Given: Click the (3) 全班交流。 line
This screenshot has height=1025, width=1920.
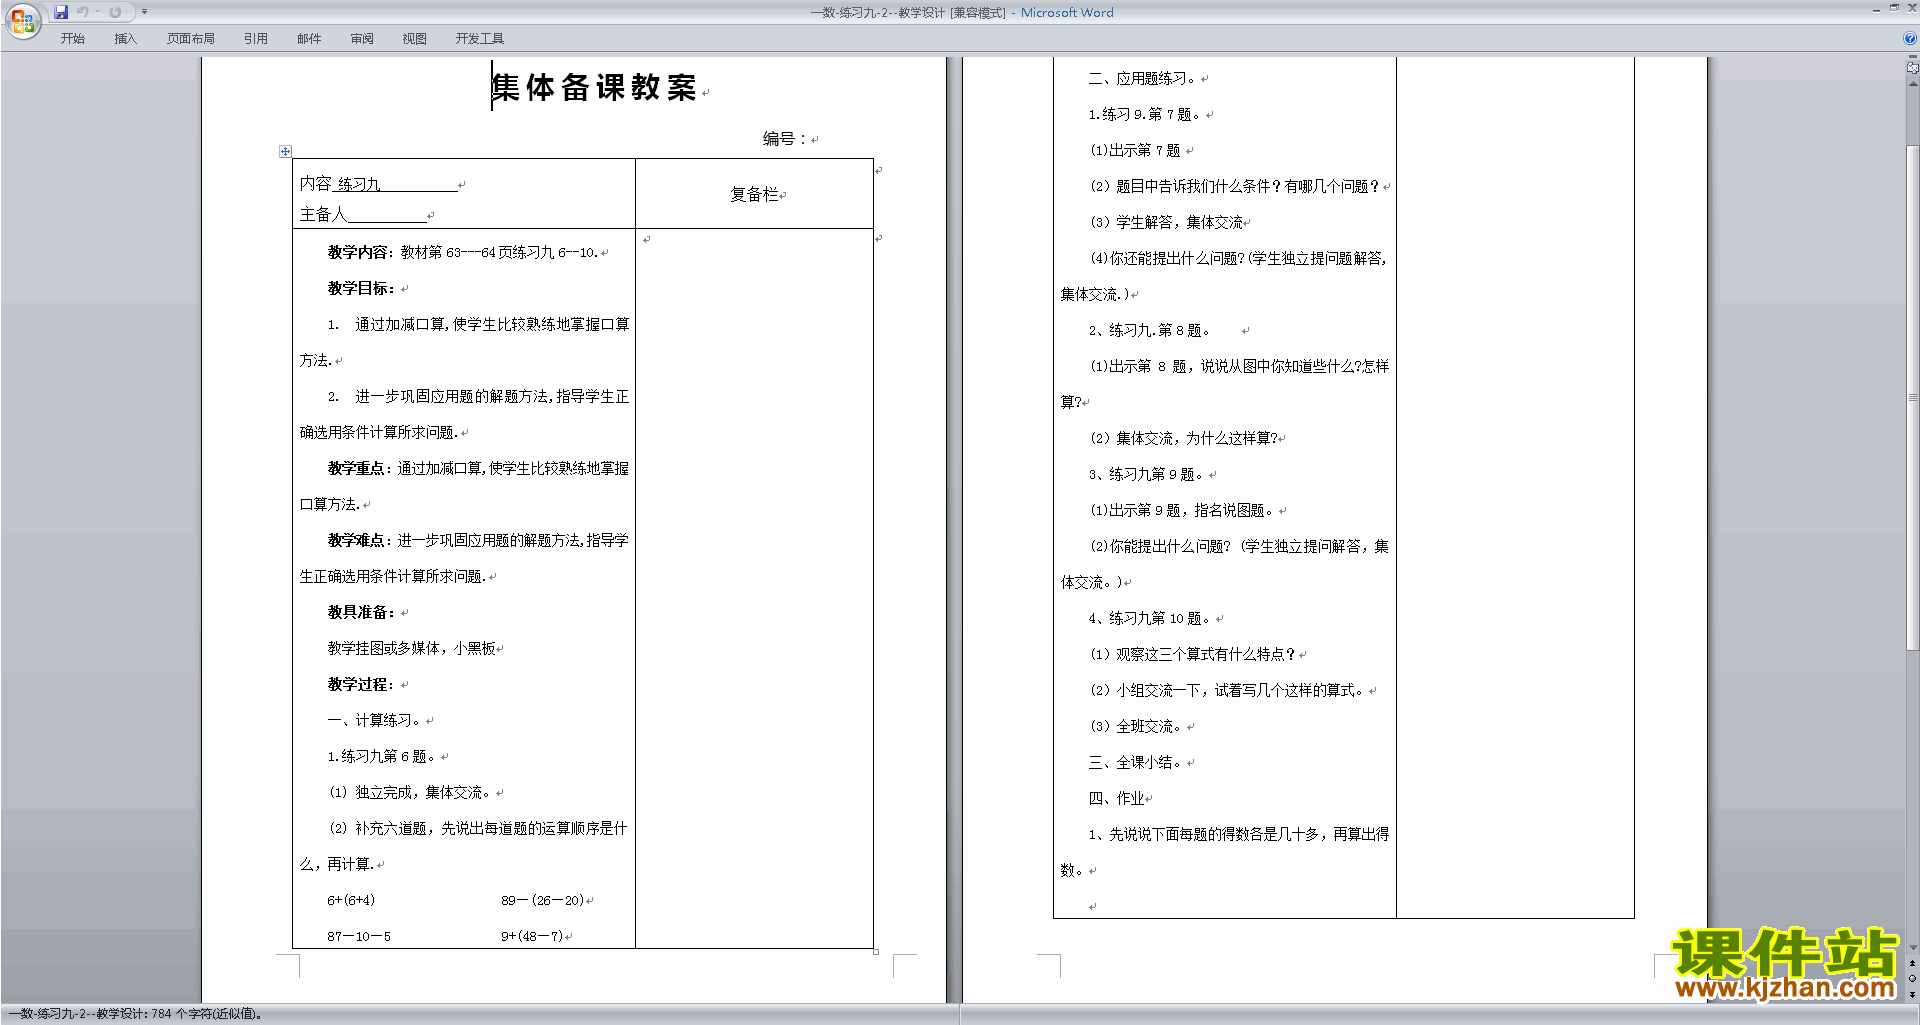Looking at the screenshot, I should pyautogui.click(x=1137, y=726).
